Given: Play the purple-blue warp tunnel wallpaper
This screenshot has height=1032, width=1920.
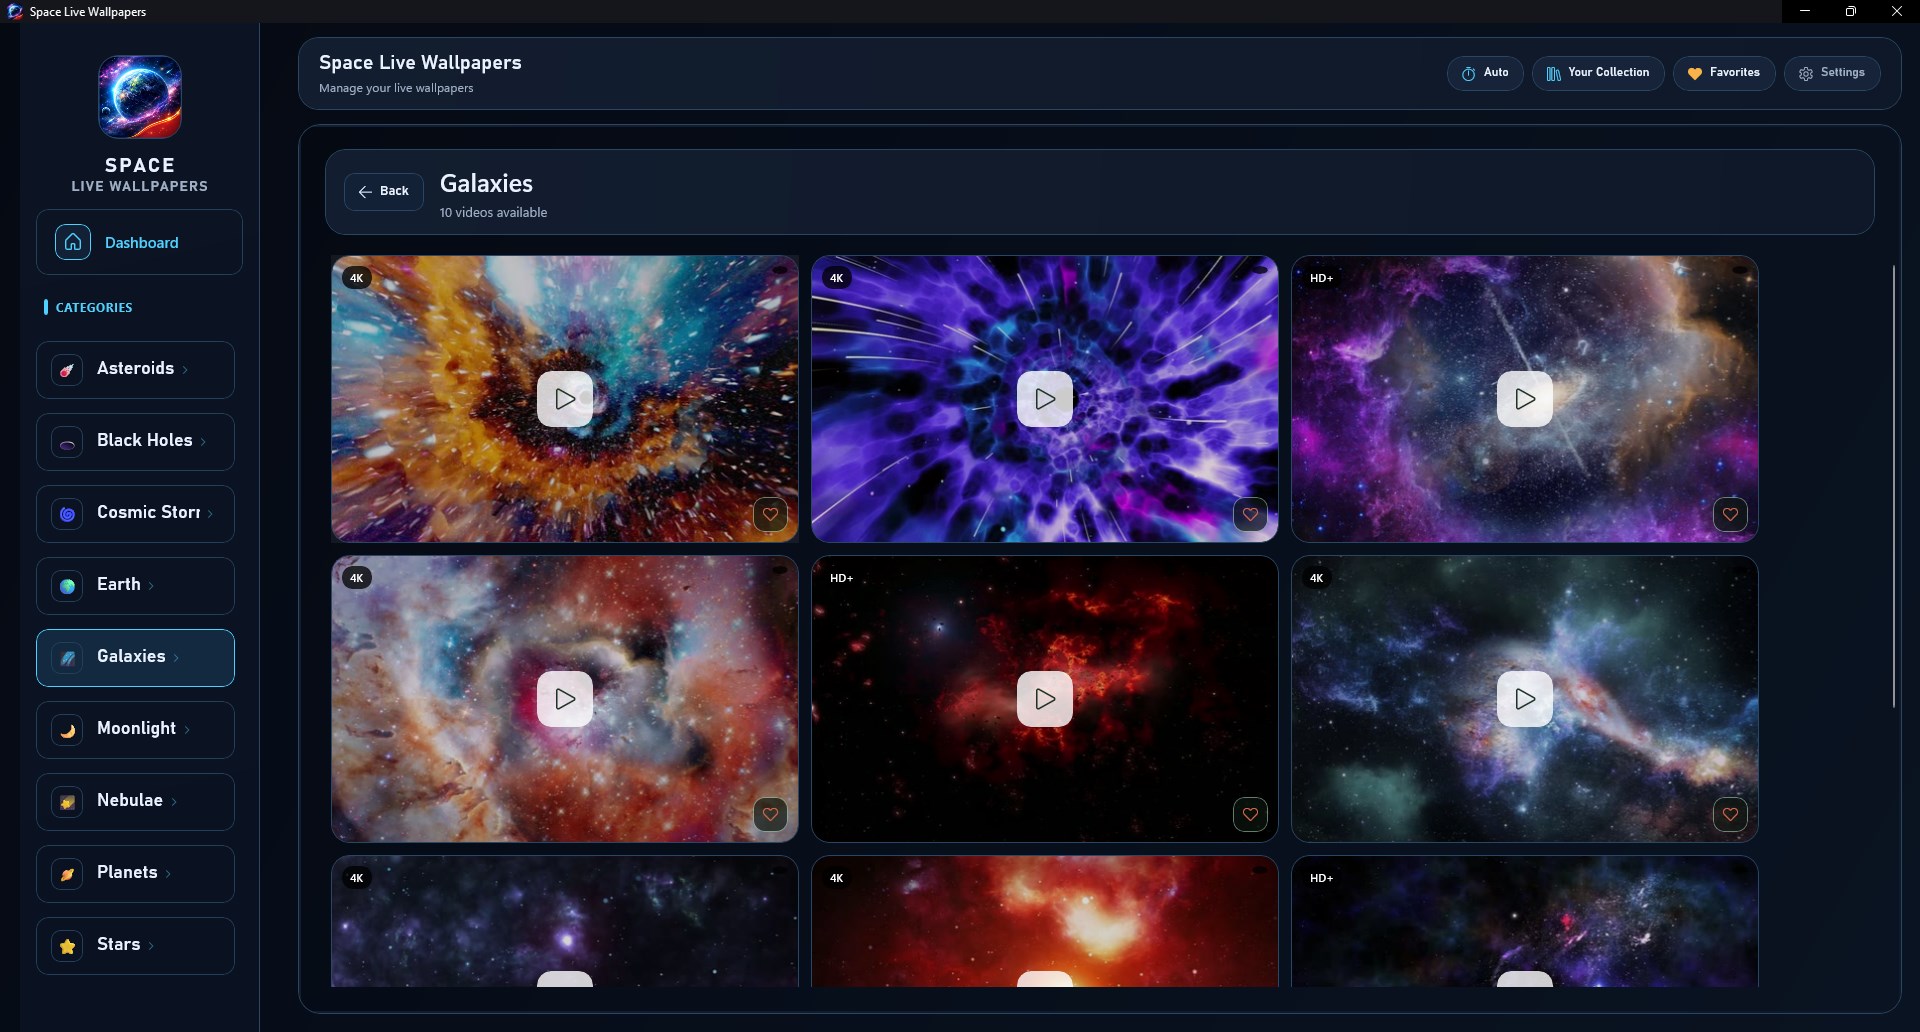Looking at the screenshot, I should pos(1045,399).
